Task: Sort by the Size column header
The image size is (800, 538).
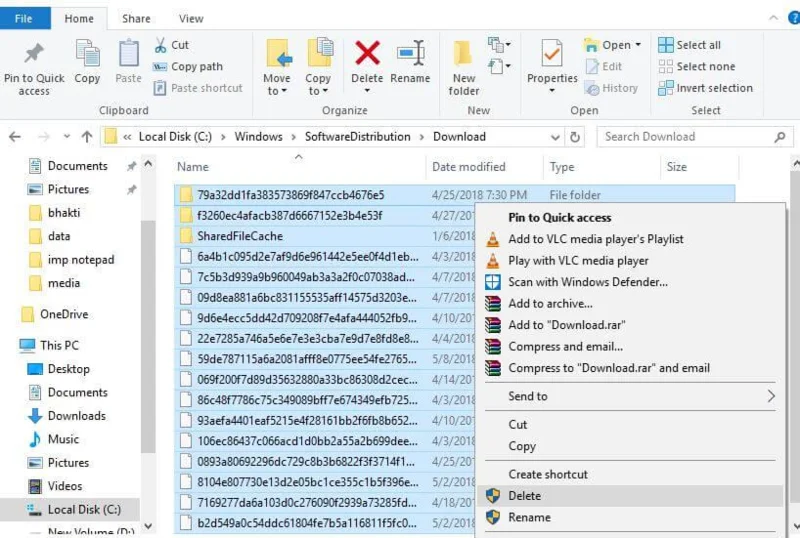Action: 699,167
